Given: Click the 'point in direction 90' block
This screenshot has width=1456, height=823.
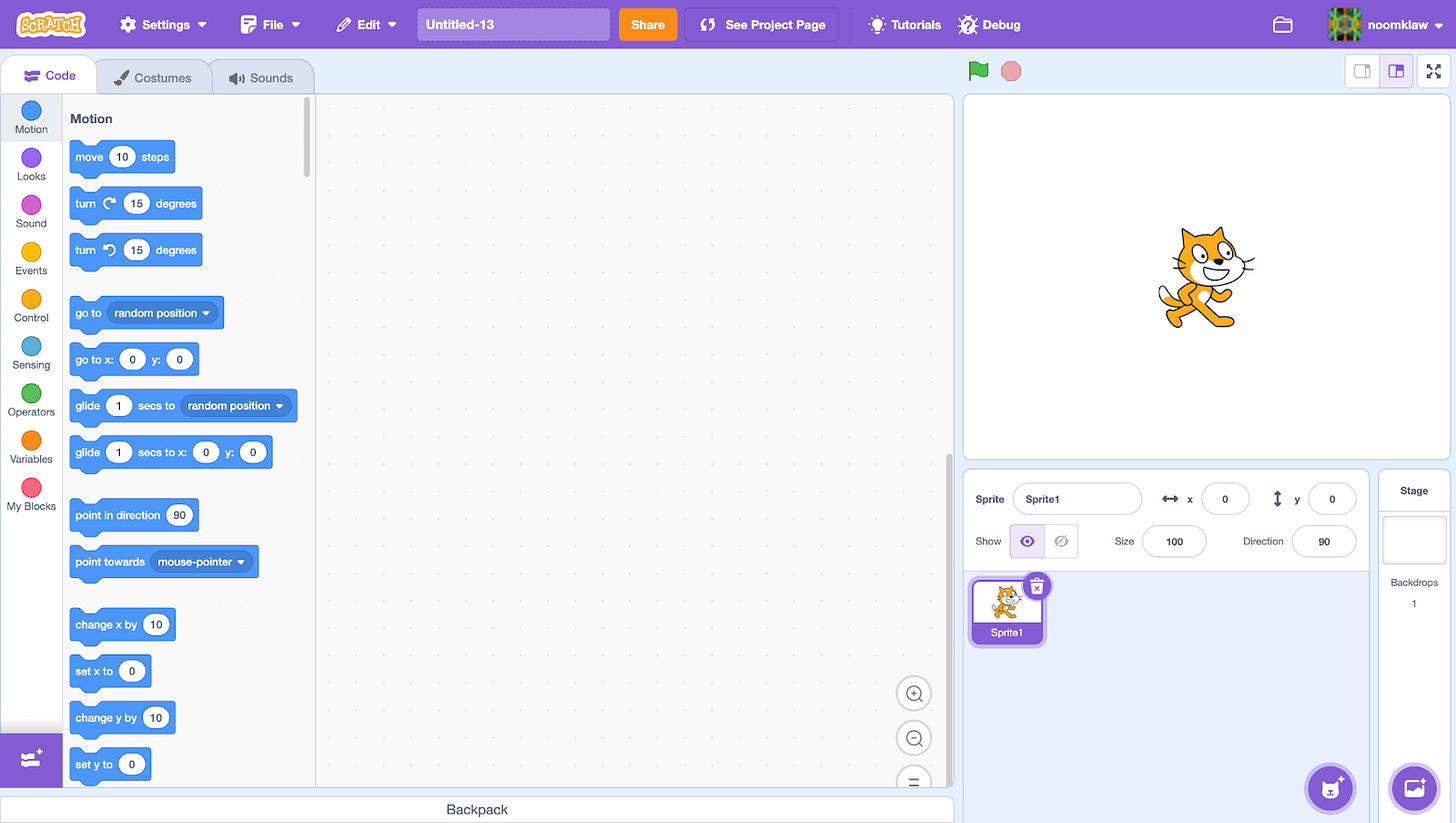Looking at the screenshot, I should [134, 516].
